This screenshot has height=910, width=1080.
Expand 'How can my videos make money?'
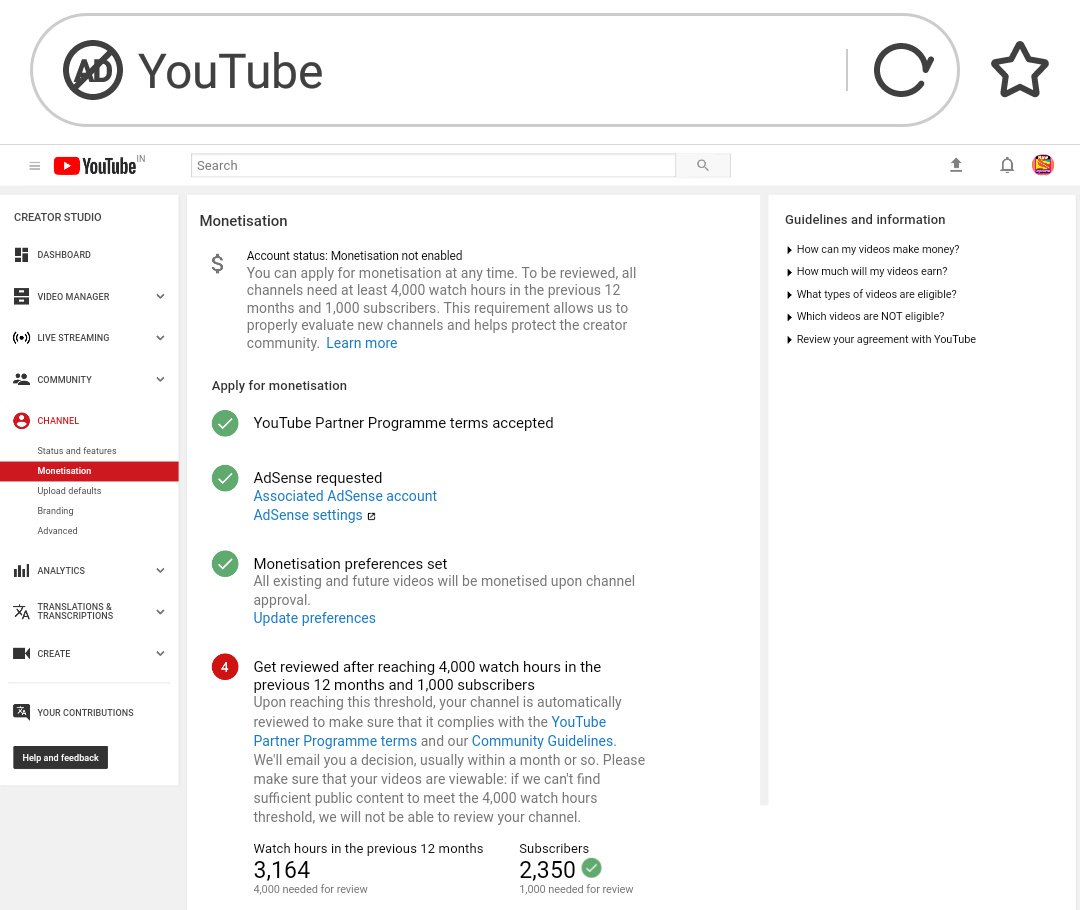(872, 249)
